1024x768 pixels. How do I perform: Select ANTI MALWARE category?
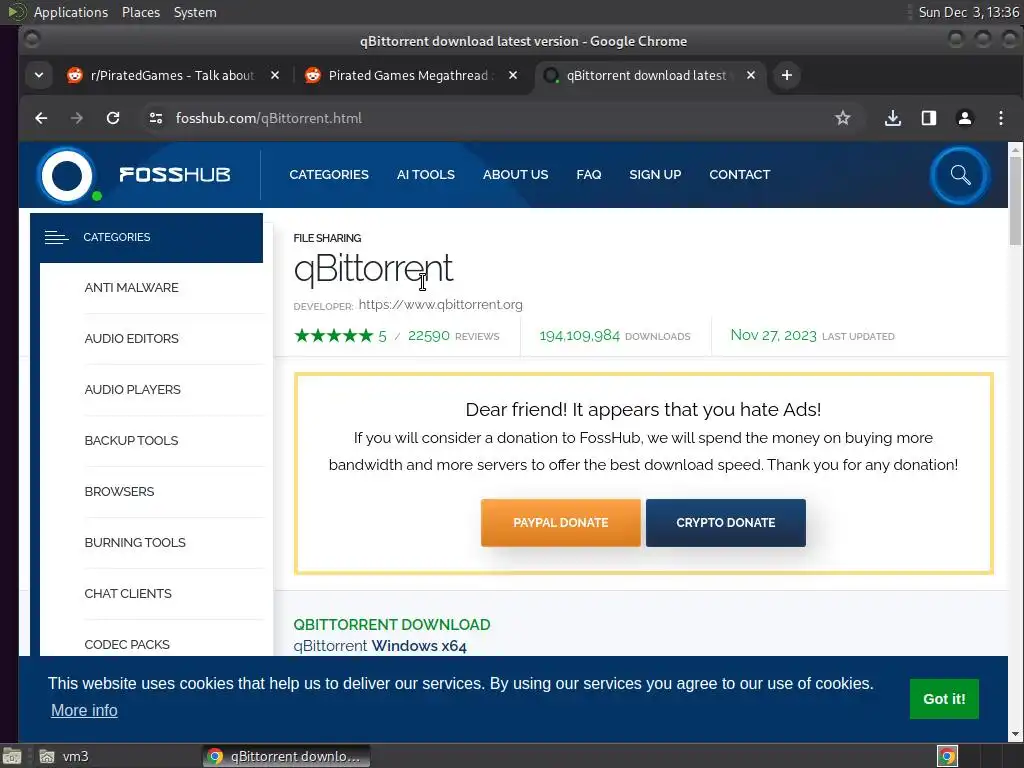coord(131,287)
